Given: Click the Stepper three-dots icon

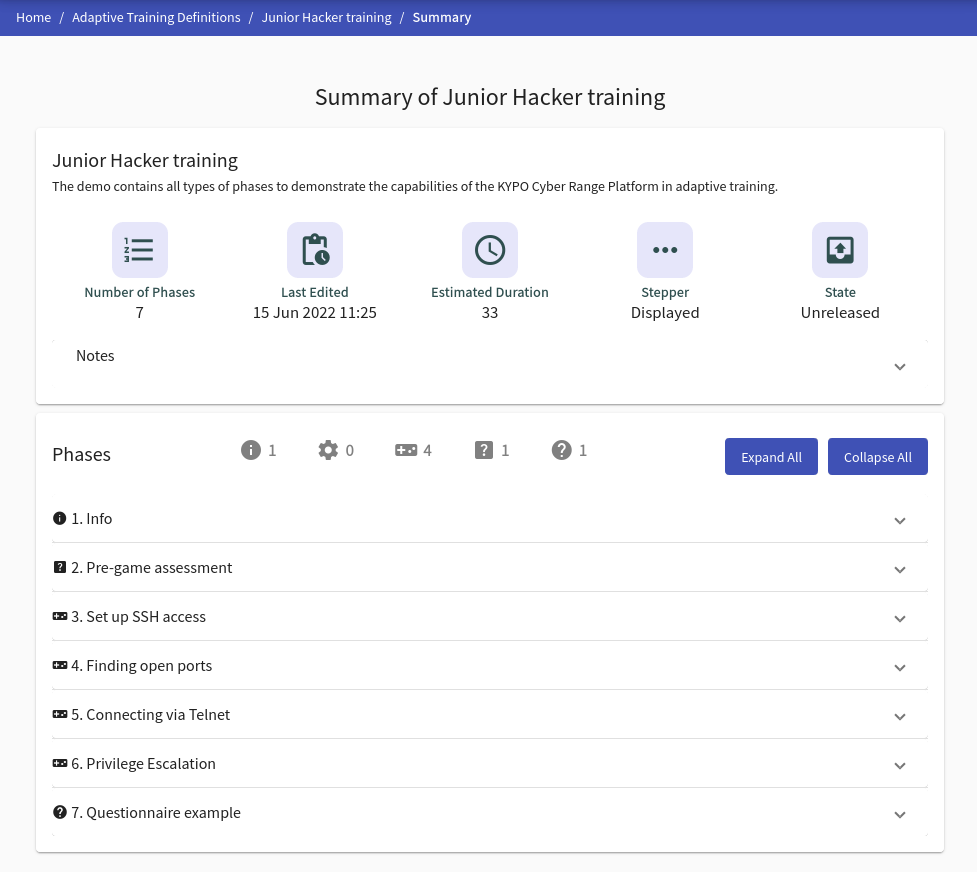Looking at the screenshot, I should coord(665,250).
